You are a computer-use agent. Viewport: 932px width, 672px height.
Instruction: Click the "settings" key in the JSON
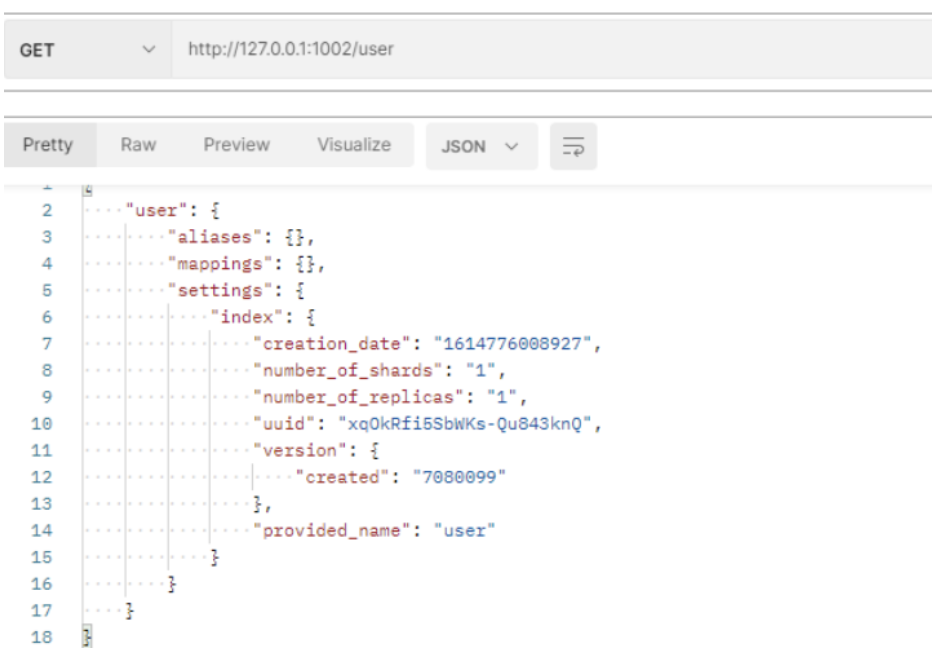coord(215,291)
